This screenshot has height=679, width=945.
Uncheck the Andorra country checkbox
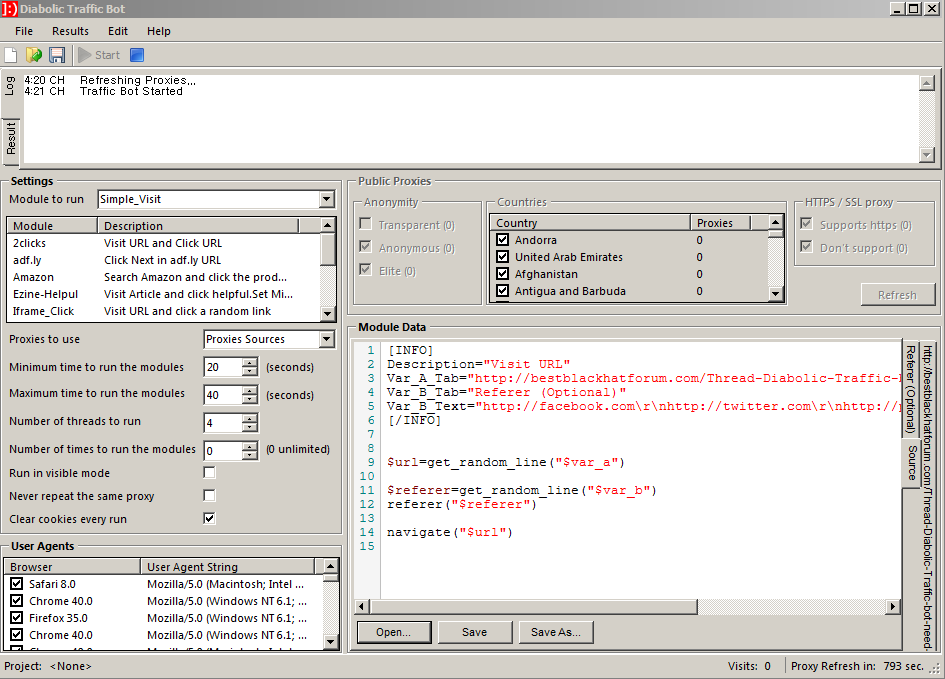pyautogui.click(x=503, y=240)
